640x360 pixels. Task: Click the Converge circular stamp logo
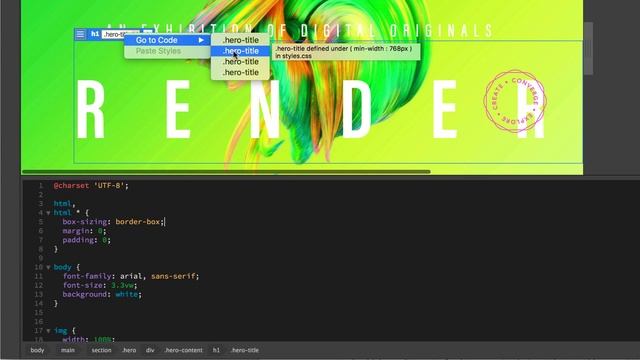pyautogui.click(x=515, y=101)
